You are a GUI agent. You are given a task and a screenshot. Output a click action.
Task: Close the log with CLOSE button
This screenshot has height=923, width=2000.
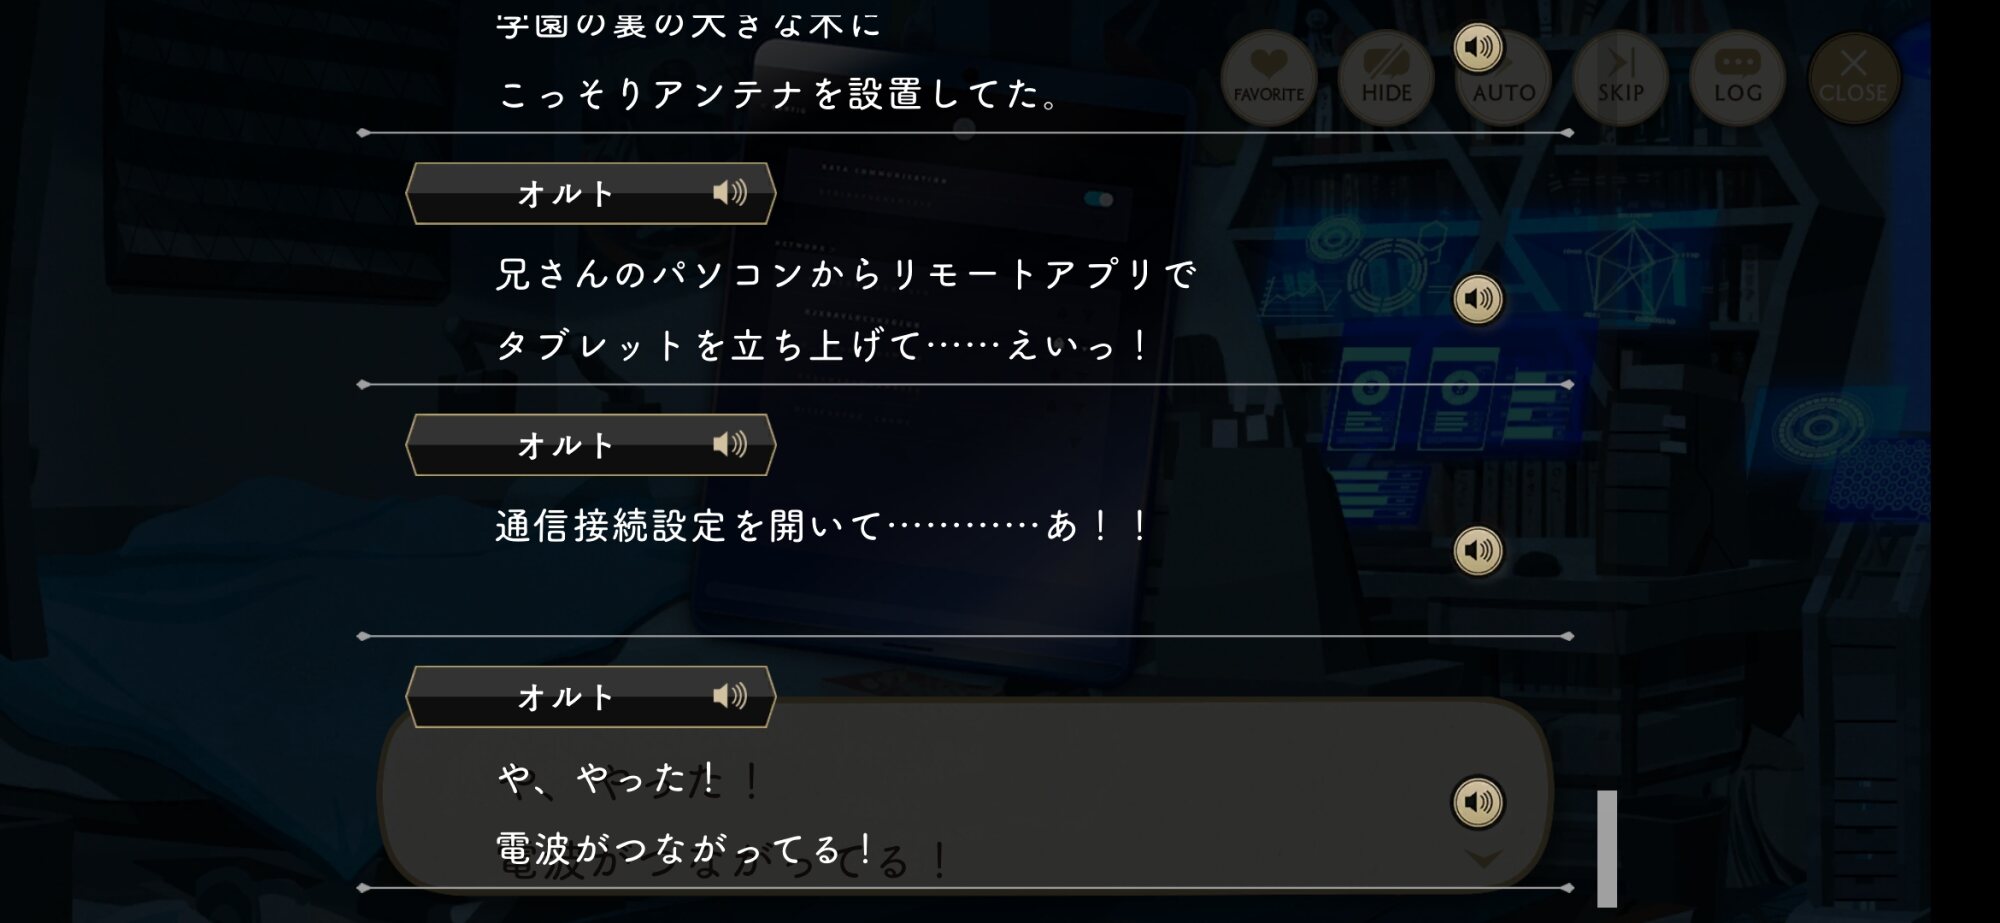coord(1853,78)
